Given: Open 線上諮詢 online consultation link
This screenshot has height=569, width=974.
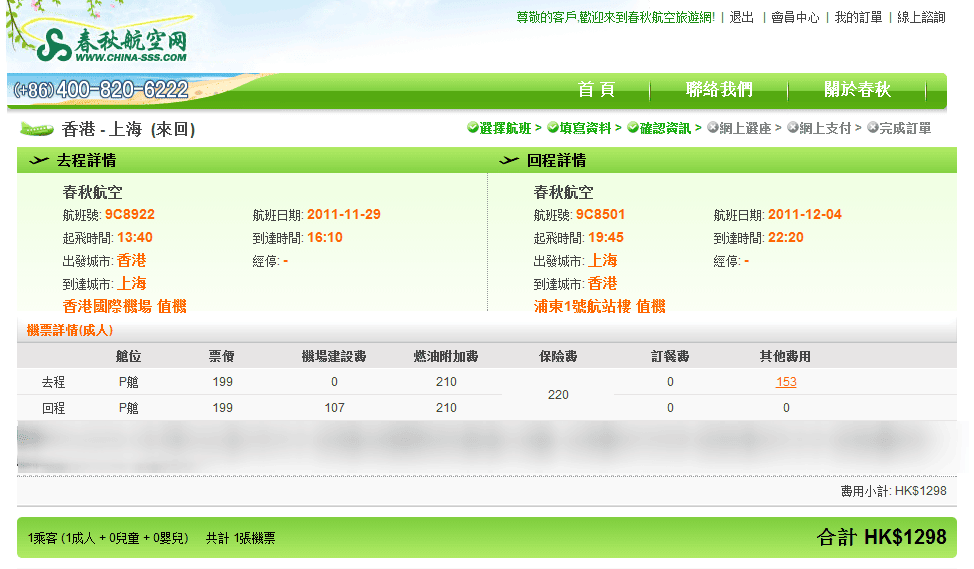Looking at the screenshot, I should pyautogui.click(x=921, y=17).
